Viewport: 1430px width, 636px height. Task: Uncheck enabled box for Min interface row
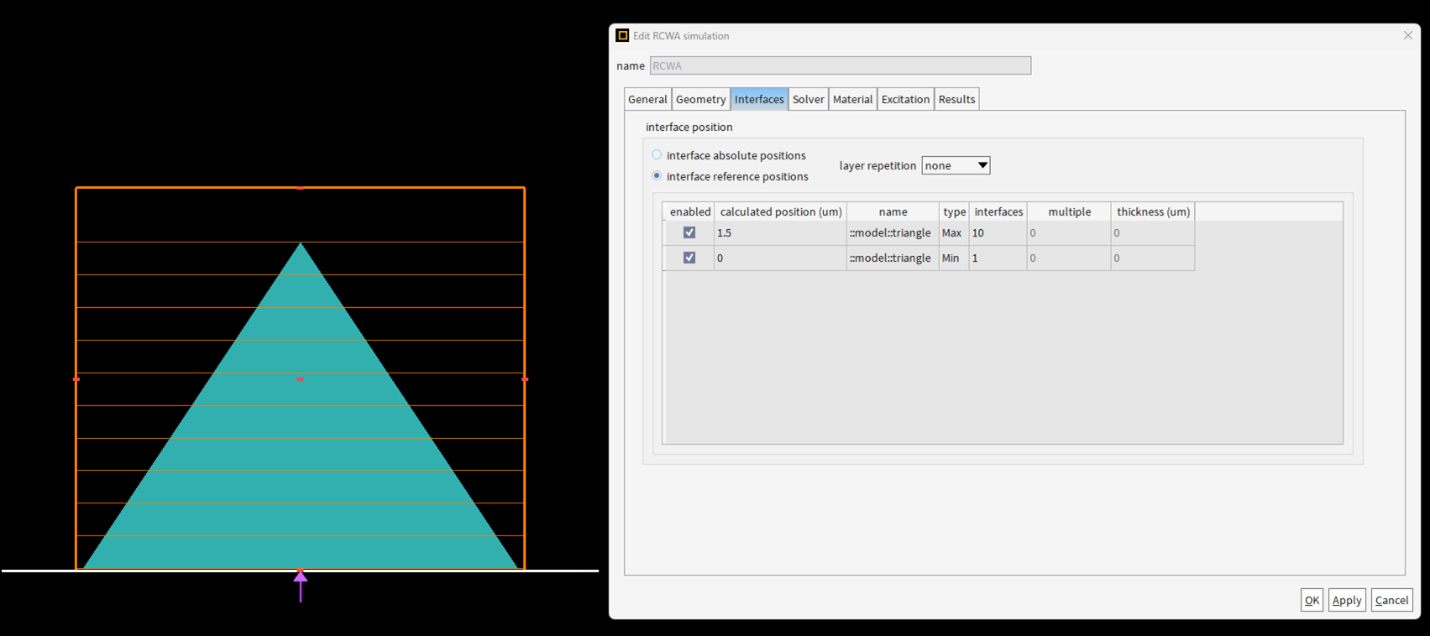click(x=689, y=258)
